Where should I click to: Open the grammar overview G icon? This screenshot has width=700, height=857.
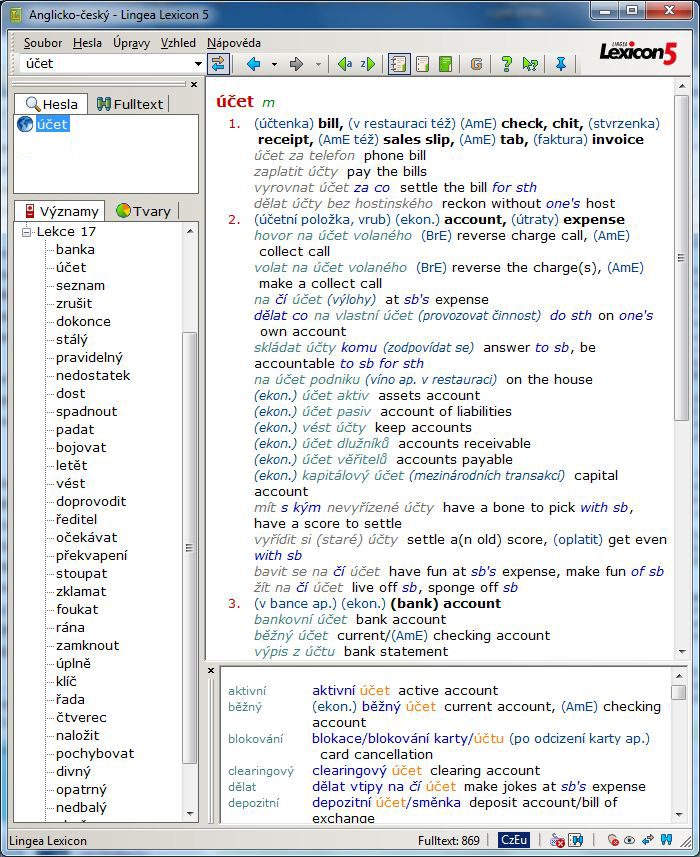click(x=476, y=64)
